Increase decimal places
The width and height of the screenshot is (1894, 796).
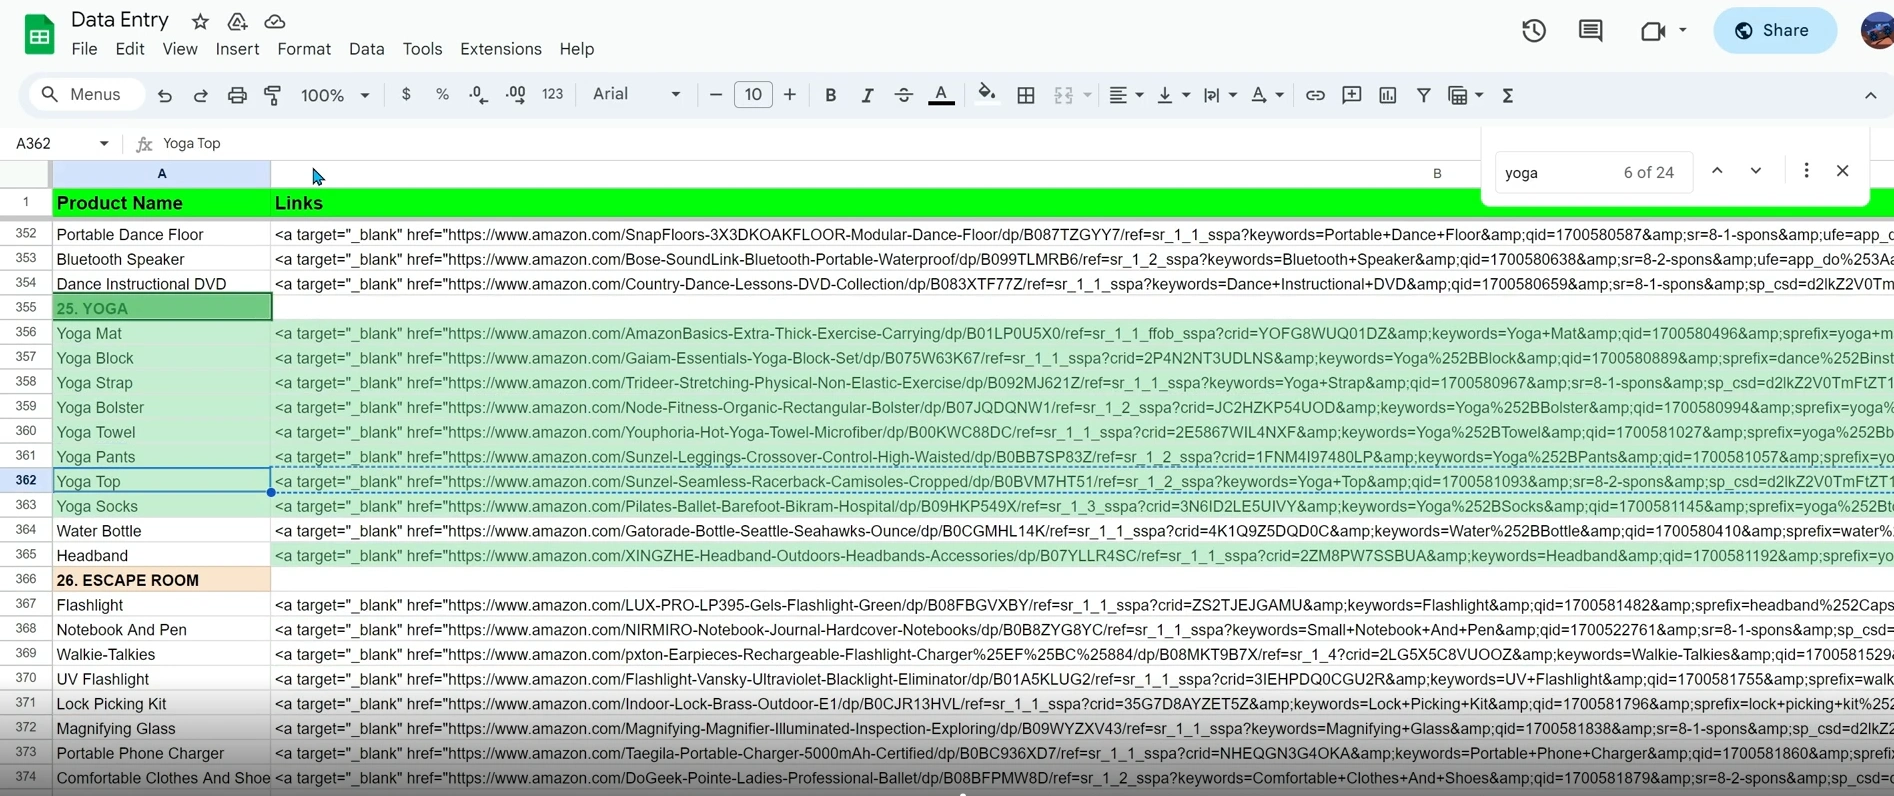pyautogui.click(x=516, y=94)
